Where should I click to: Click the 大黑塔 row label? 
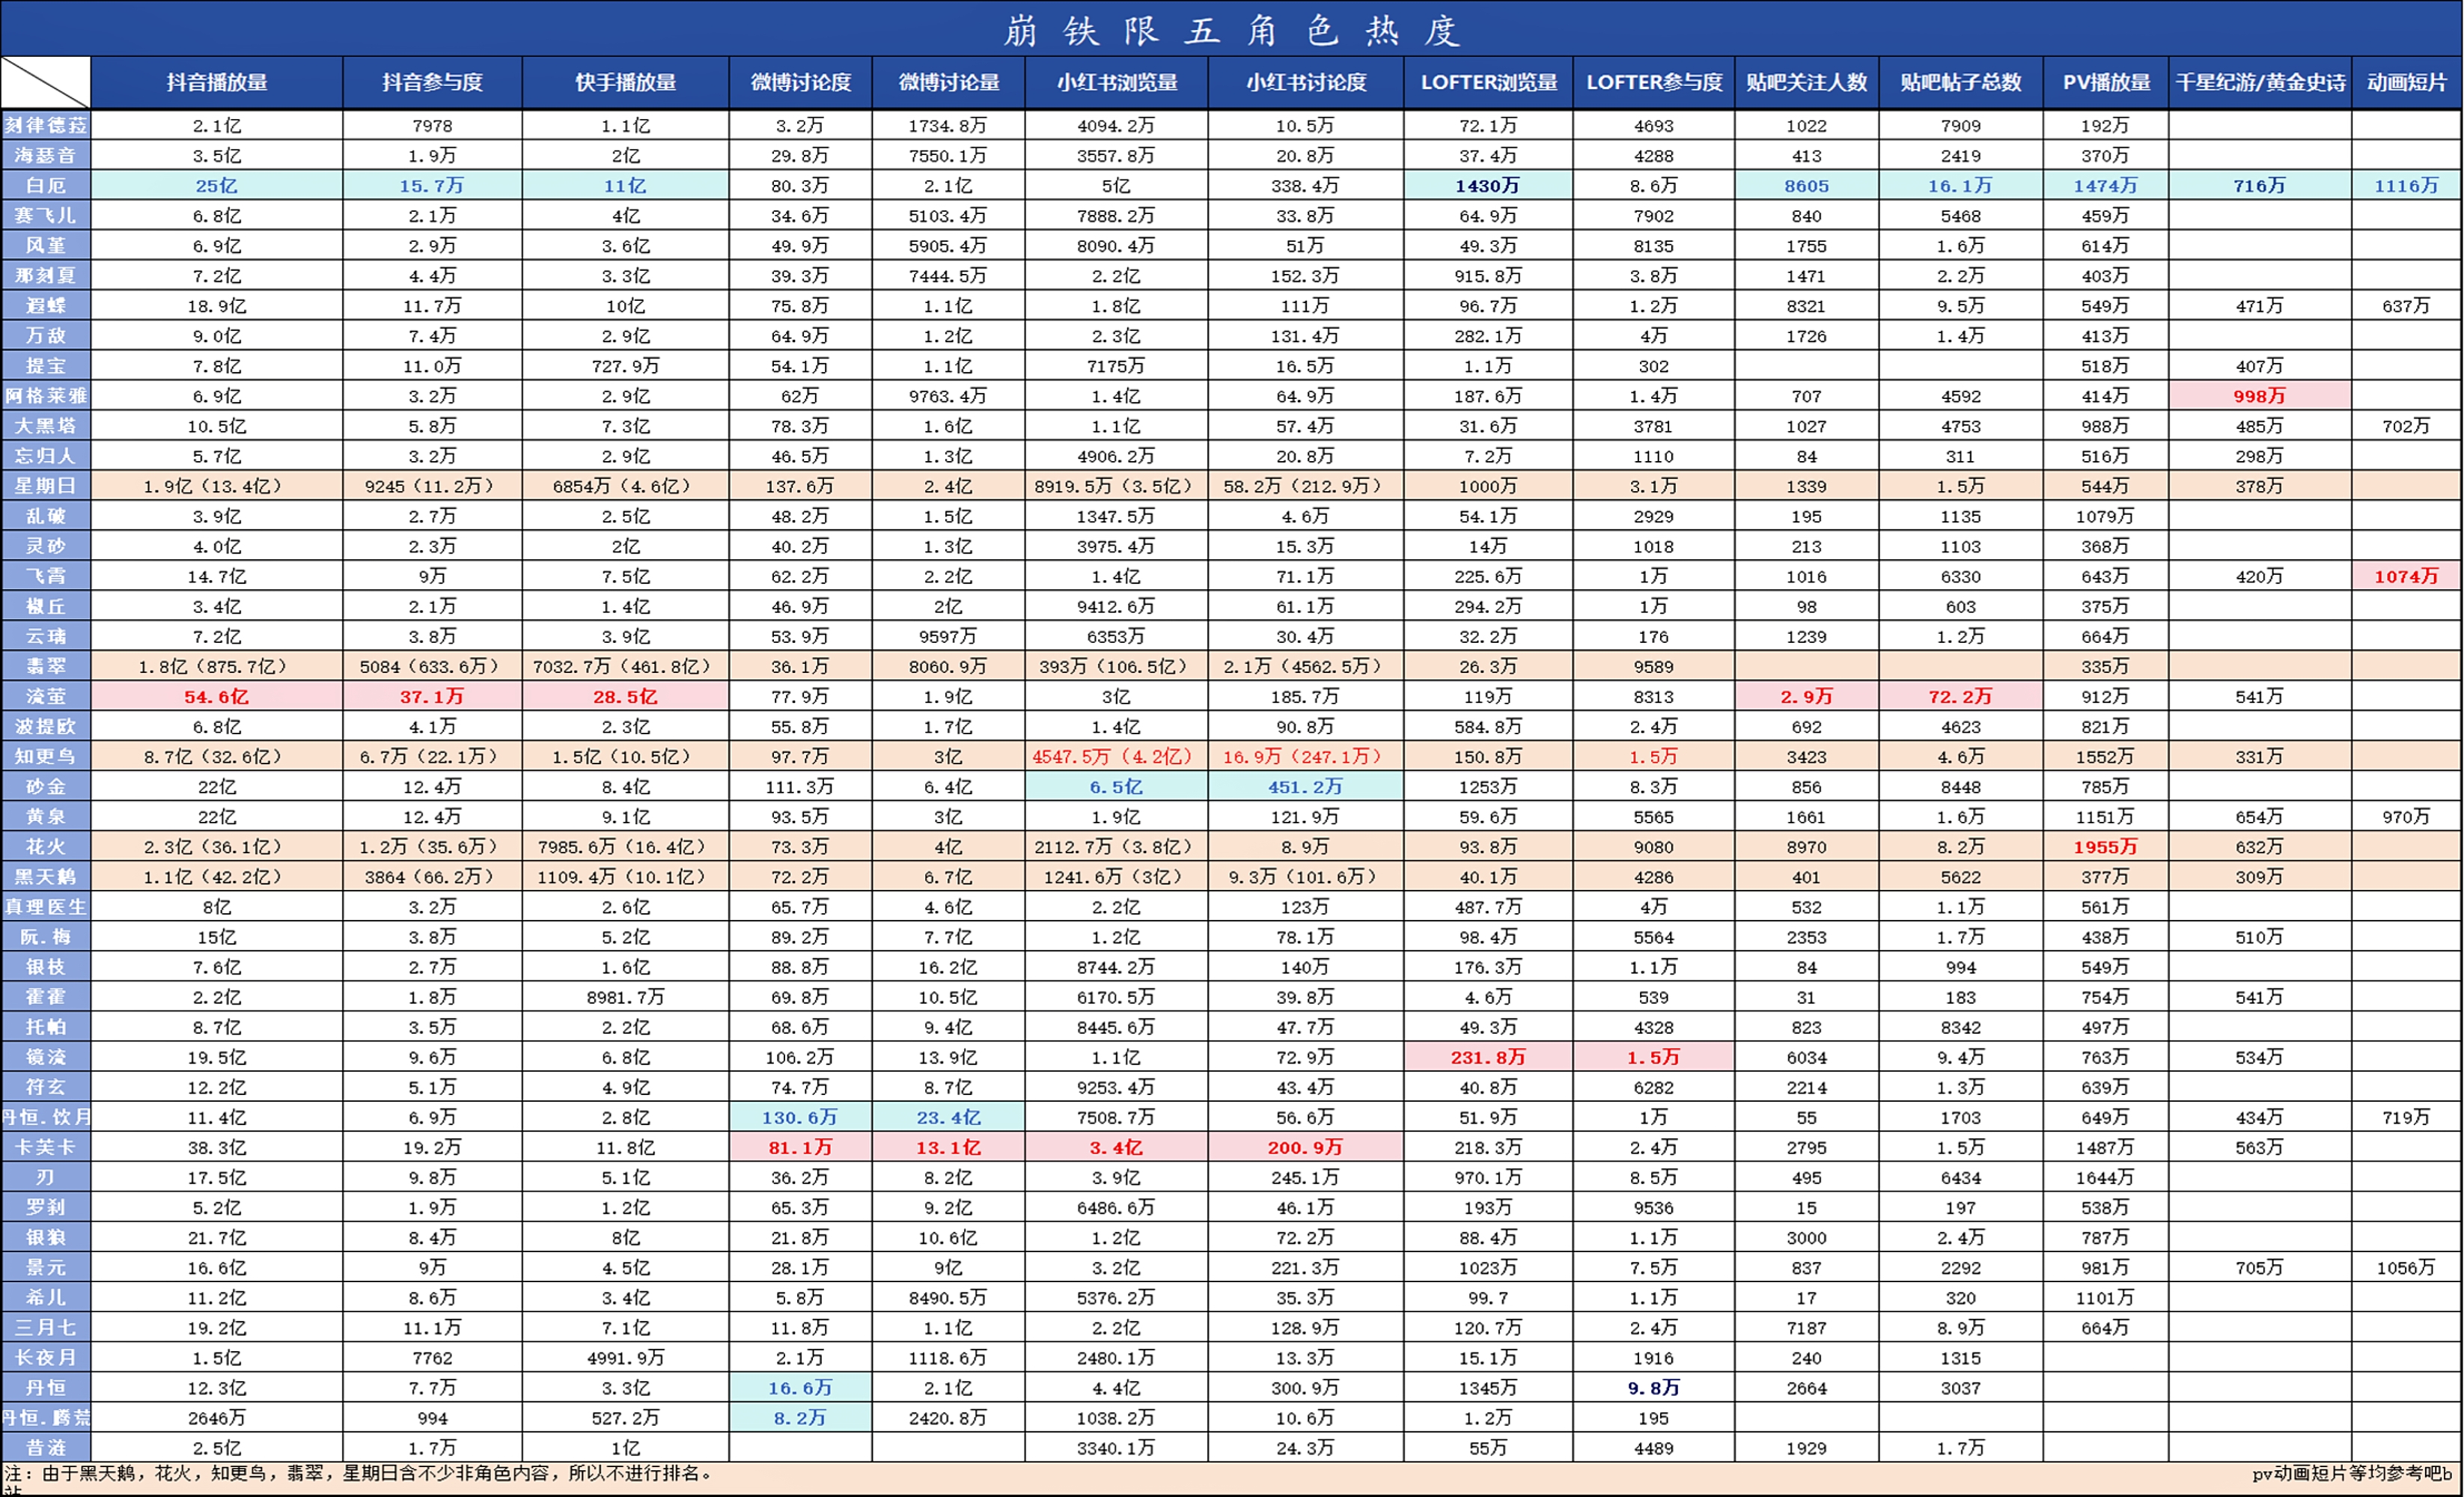pos(46,425)
